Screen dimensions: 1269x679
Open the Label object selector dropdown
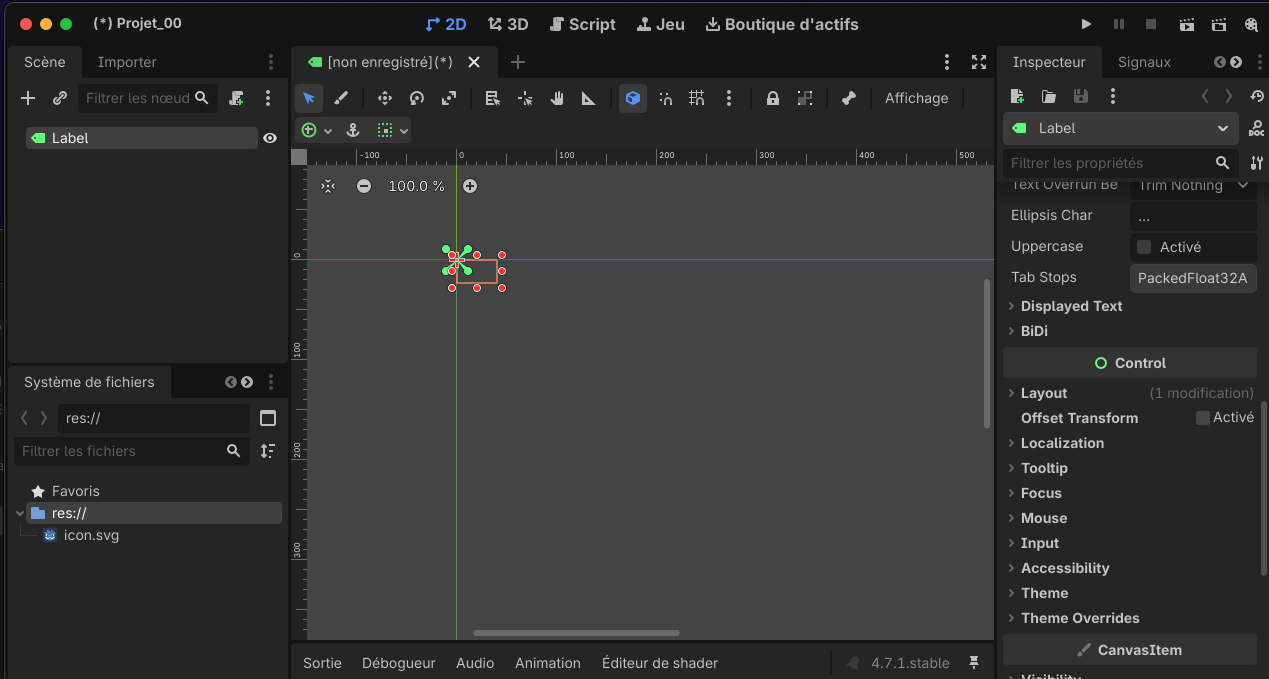1121,128
